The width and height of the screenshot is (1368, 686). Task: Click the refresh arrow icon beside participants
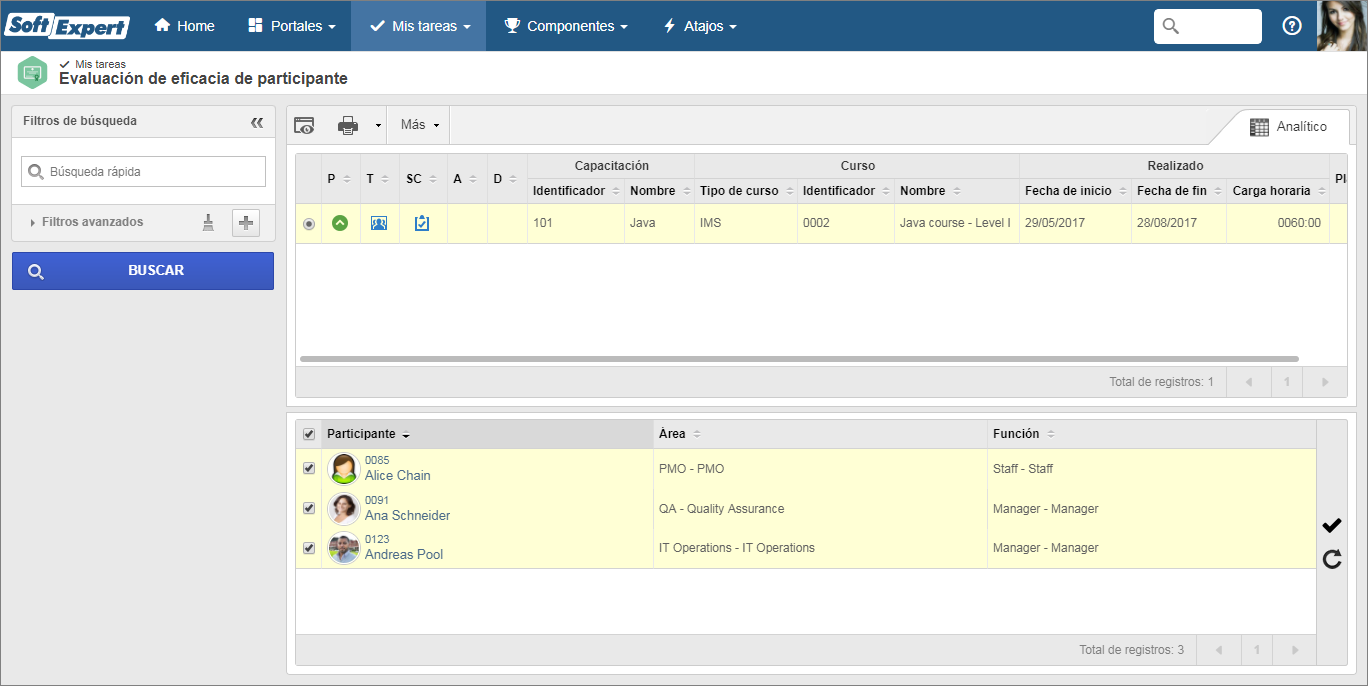click(x=1332, y=559)
